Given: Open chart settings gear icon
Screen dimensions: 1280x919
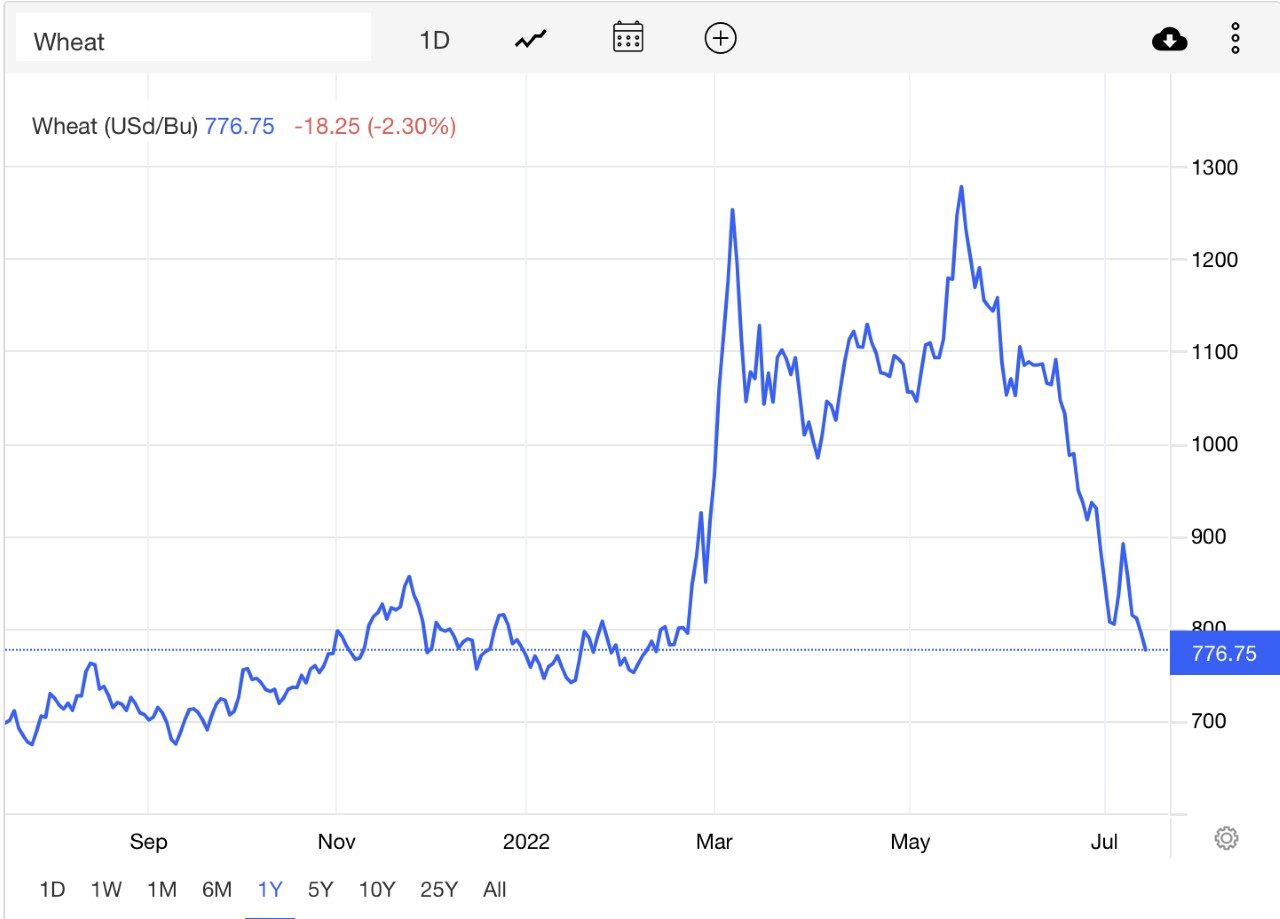Looking at the screenshot, I should 1227,838.
